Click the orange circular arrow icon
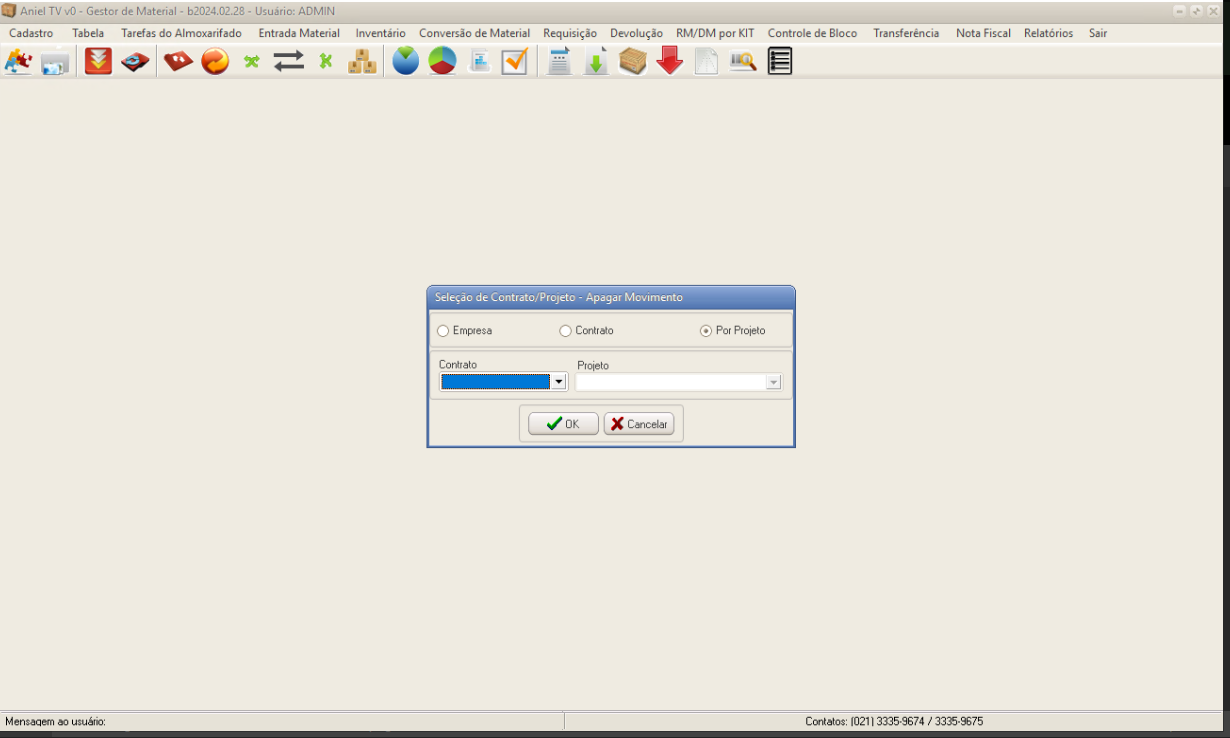 (215, 62)
